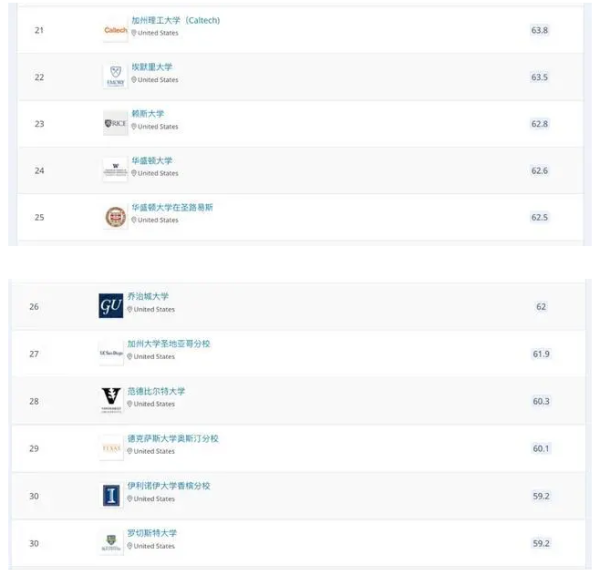
Task: Click the Georgetown GU logo
Action: [x=111, y=306]
